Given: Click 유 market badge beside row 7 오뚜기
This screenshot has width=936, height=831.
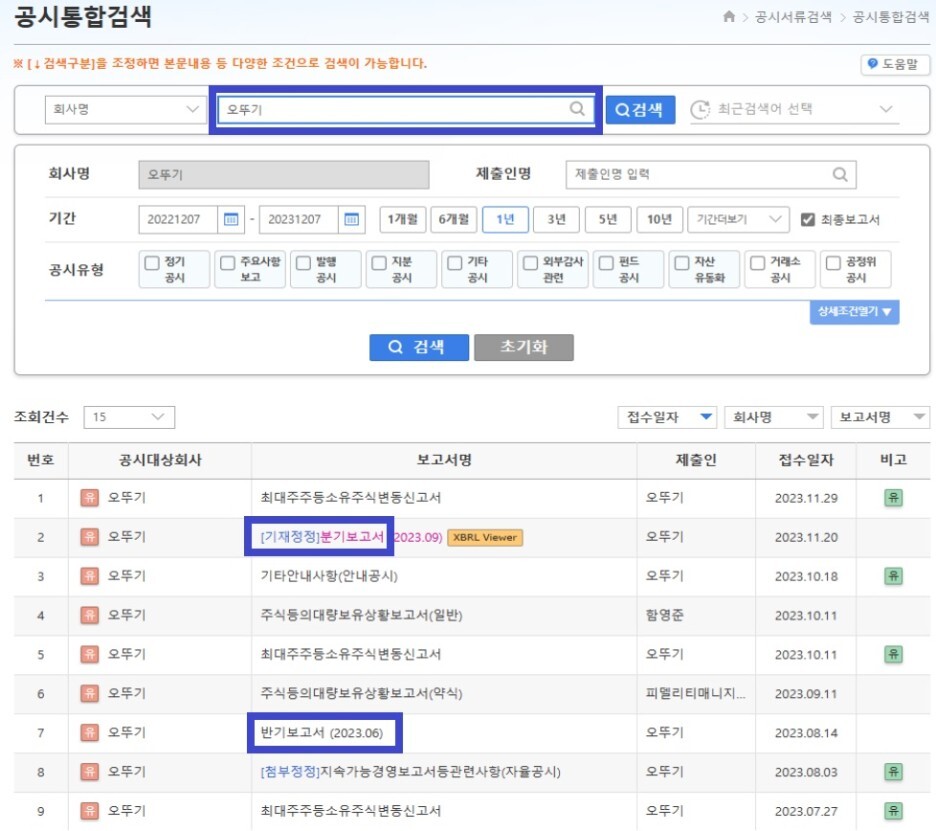Looking at the screenshot, I should [x=90, y=732].
